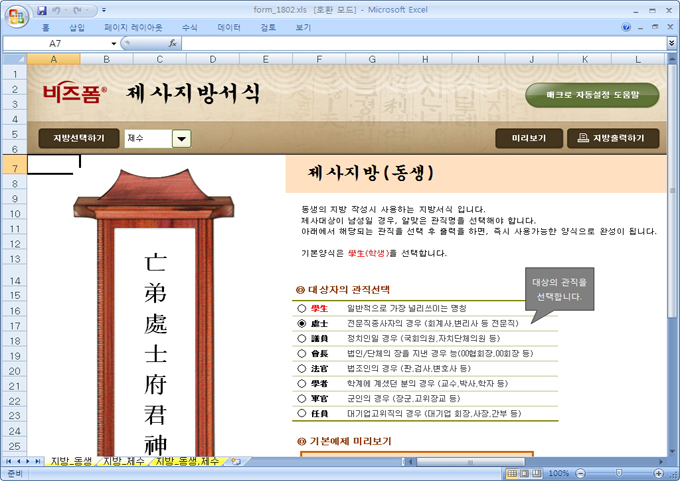Click the Name Box showing A7
680x481 pixels.
[56, 43]
